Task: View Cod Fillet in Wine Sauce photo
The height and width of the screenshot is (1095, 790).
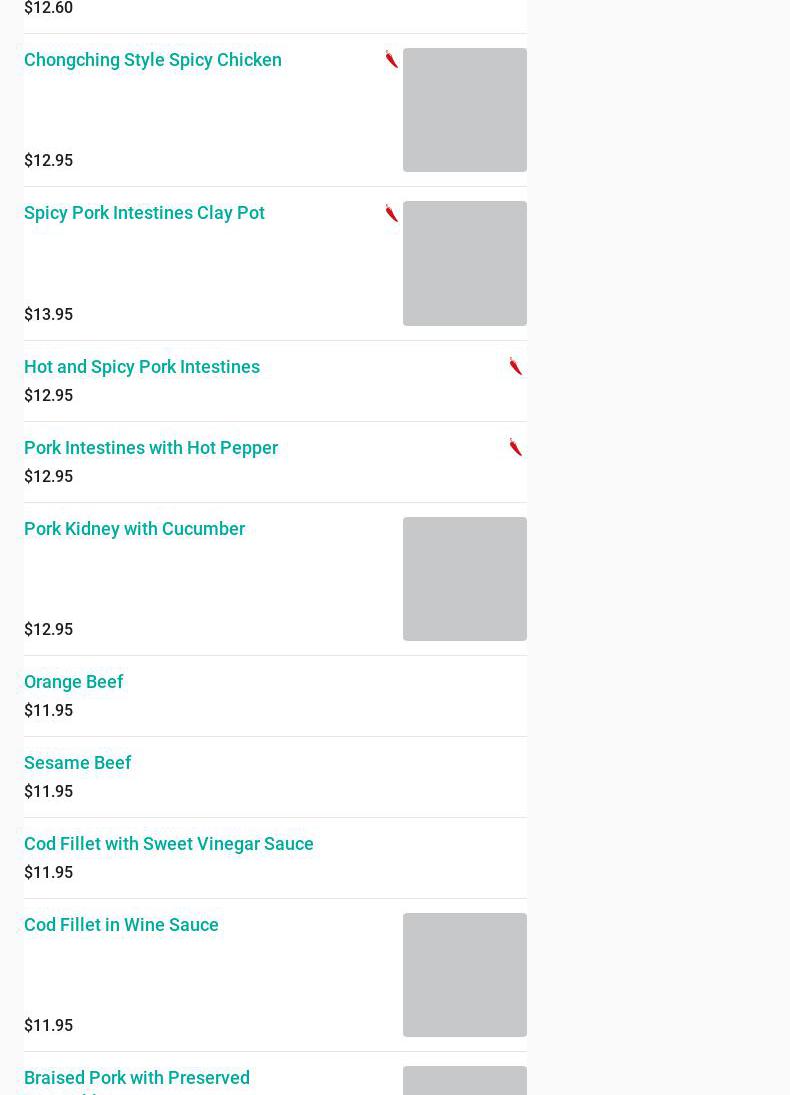Action: coord(465,975)
